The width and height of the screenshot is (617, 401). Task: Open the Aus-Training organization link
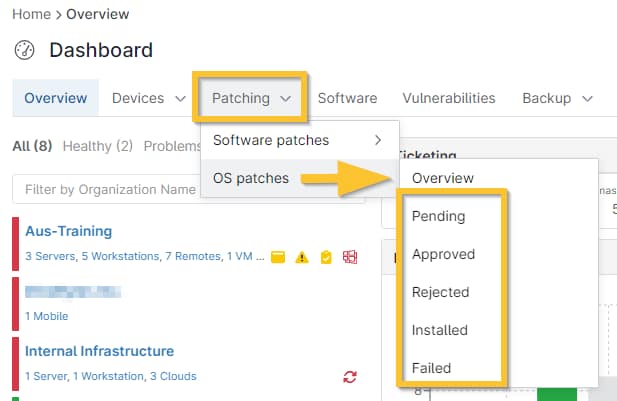(x=68, y=231)
